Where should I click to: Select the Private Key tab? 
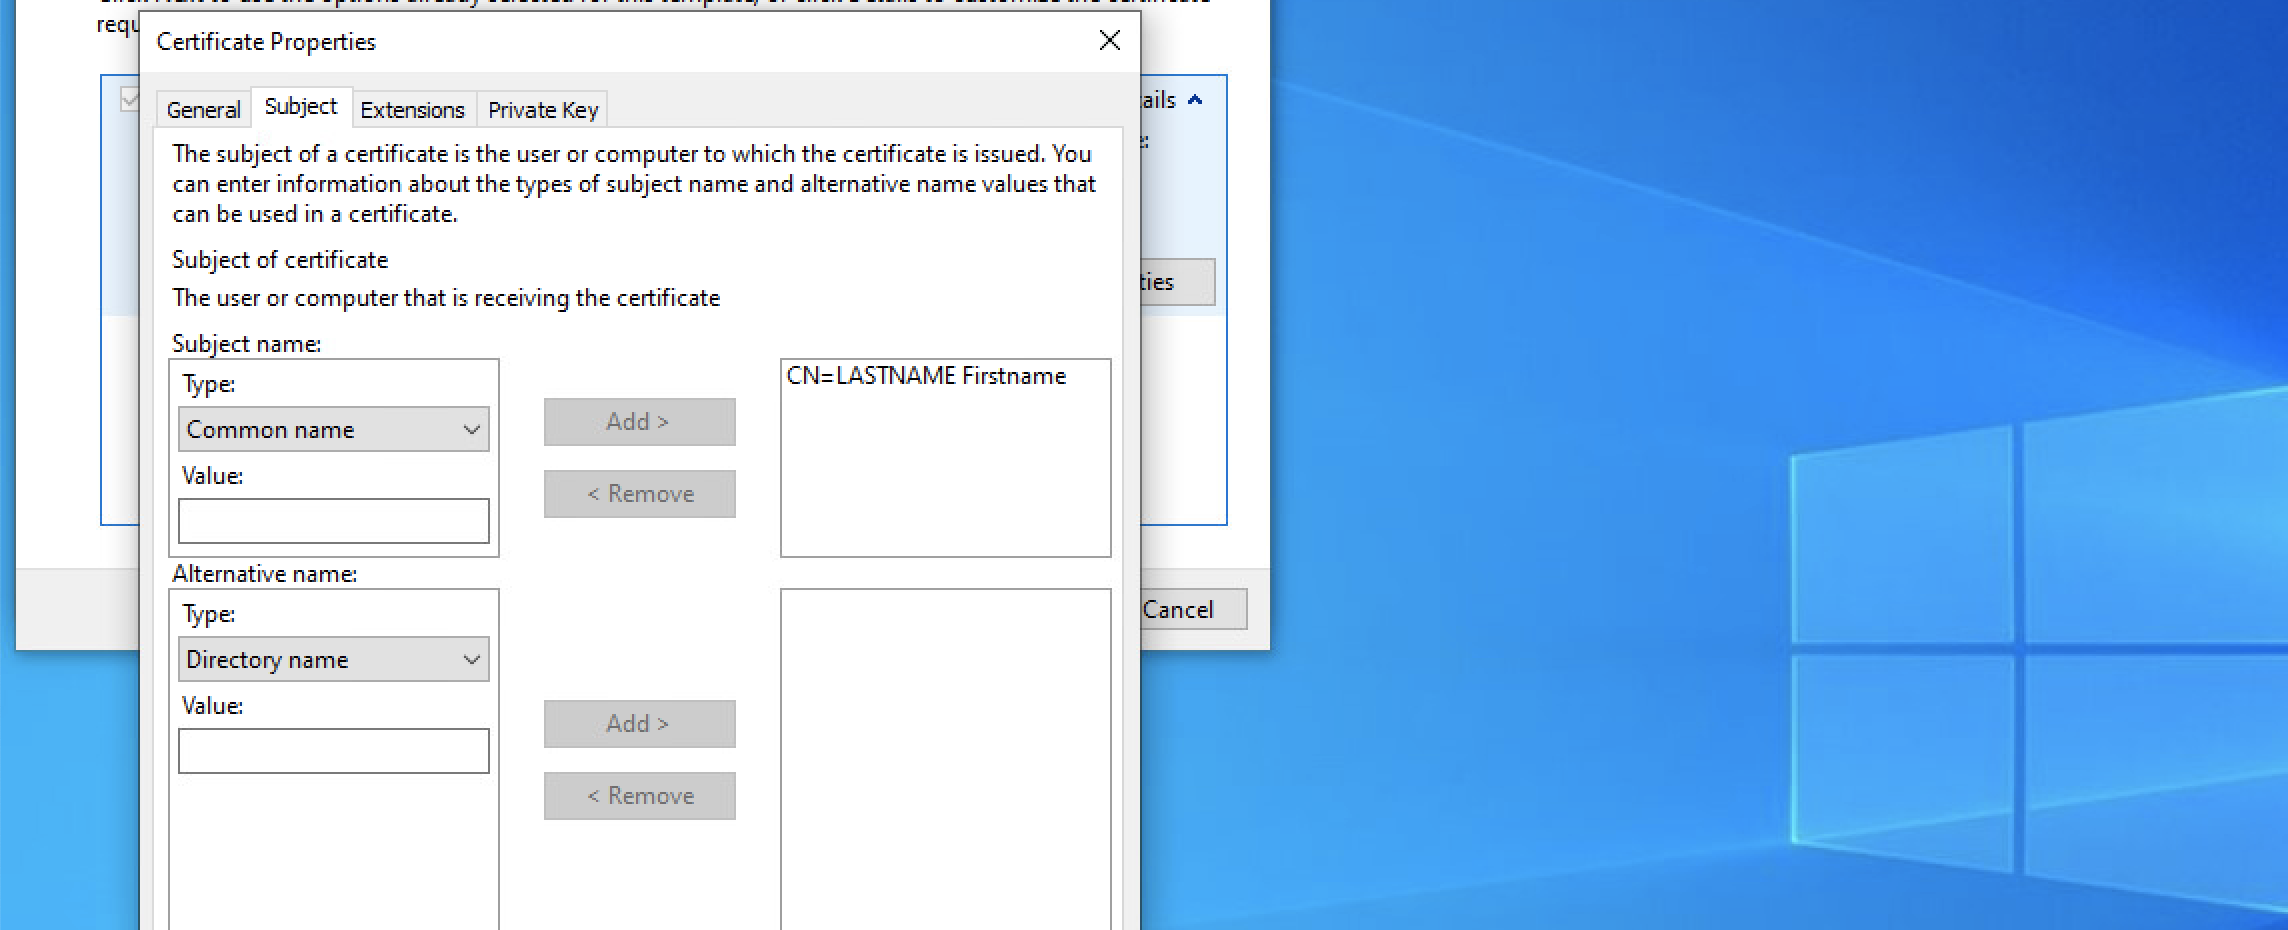[x=542, y=110]
